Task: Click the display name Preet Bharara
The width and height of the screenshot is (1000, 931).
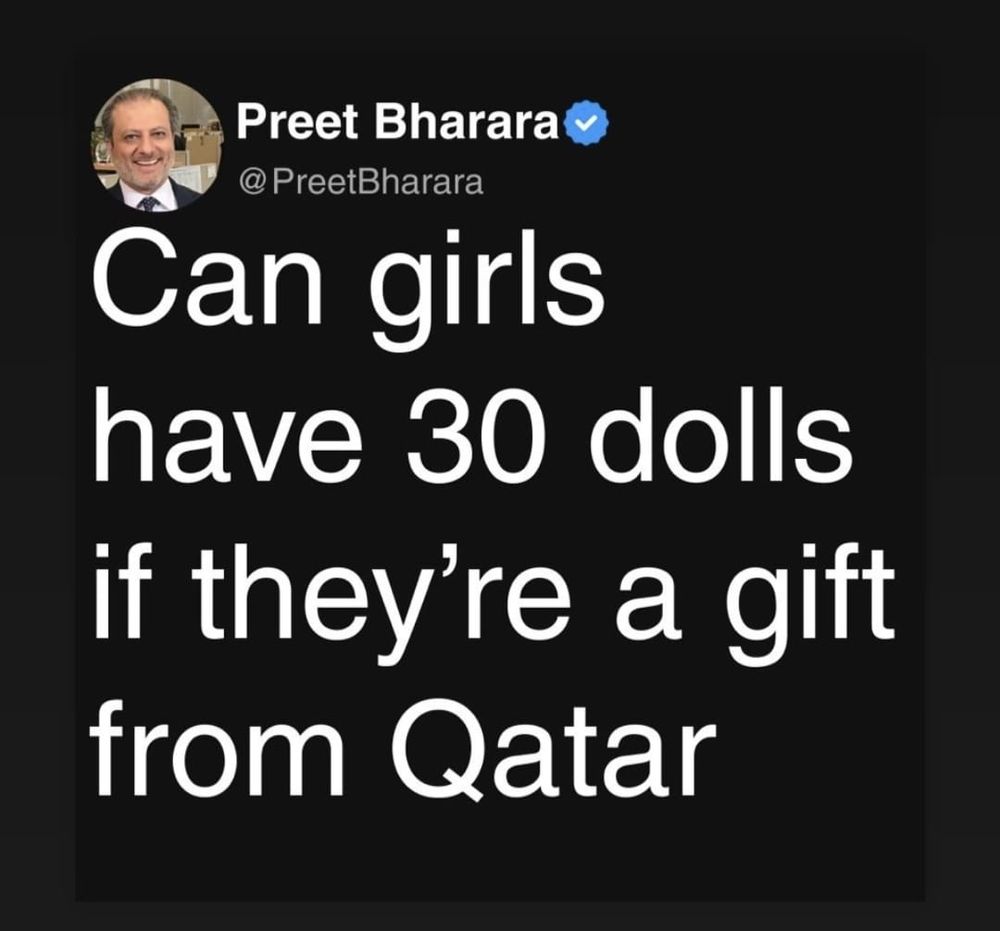Action: click(397, 121)
